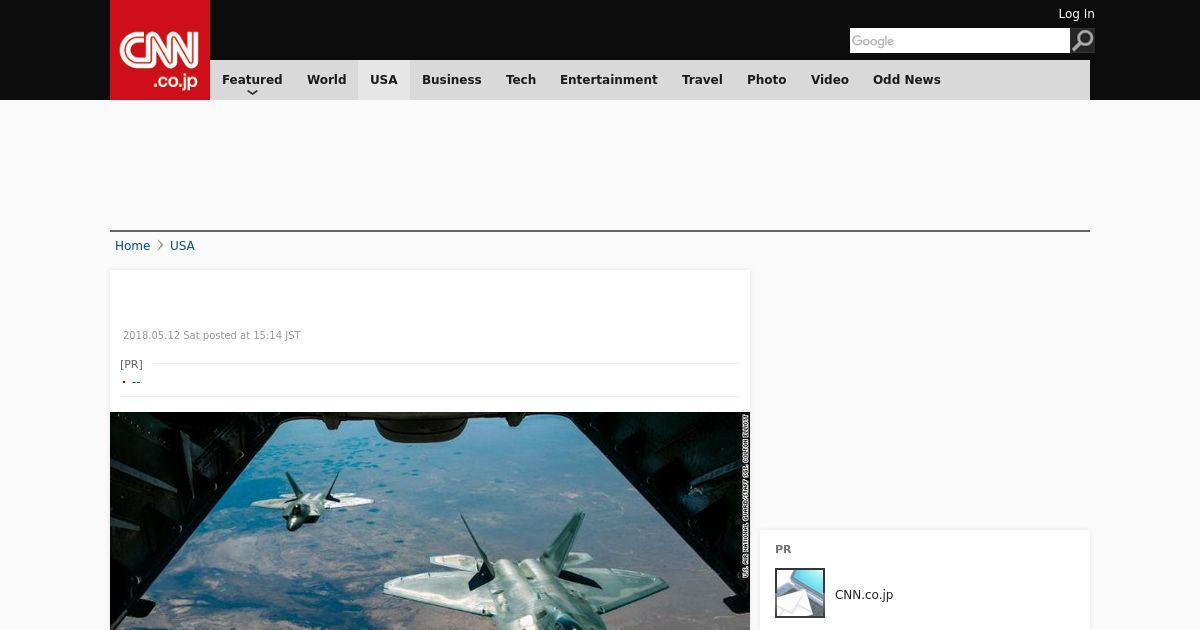The image size is (1200, 630).
Task: Open the Video section
Action: click(830, 80)
